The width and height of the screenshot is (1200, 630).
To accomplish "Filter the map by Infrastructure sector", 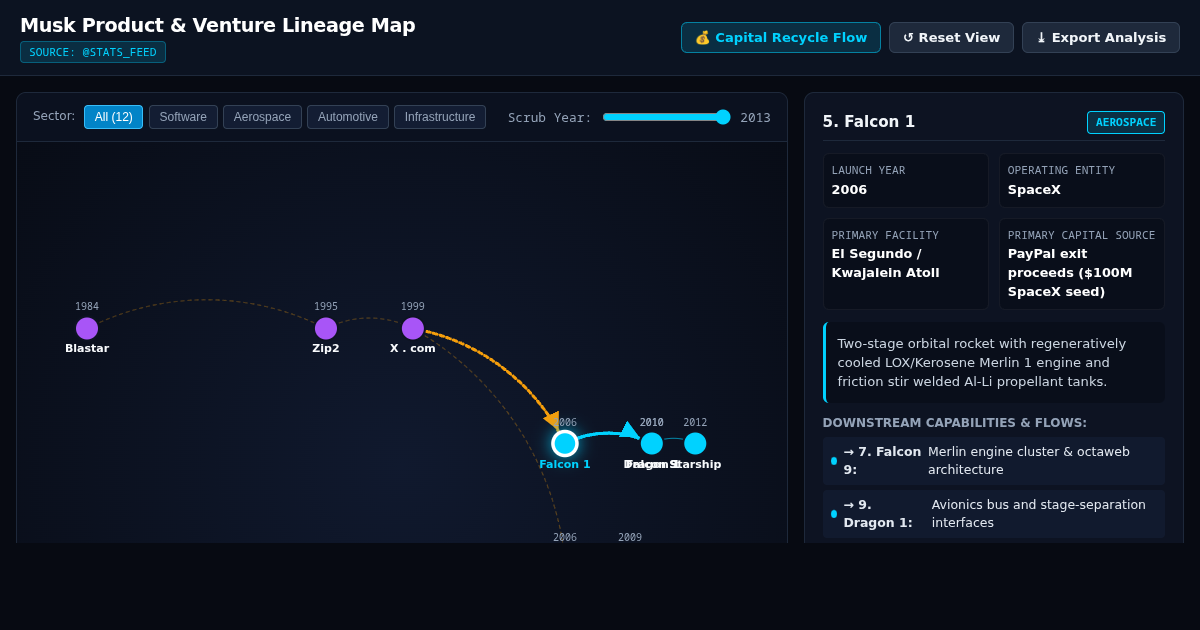I will tap(440, 117).
